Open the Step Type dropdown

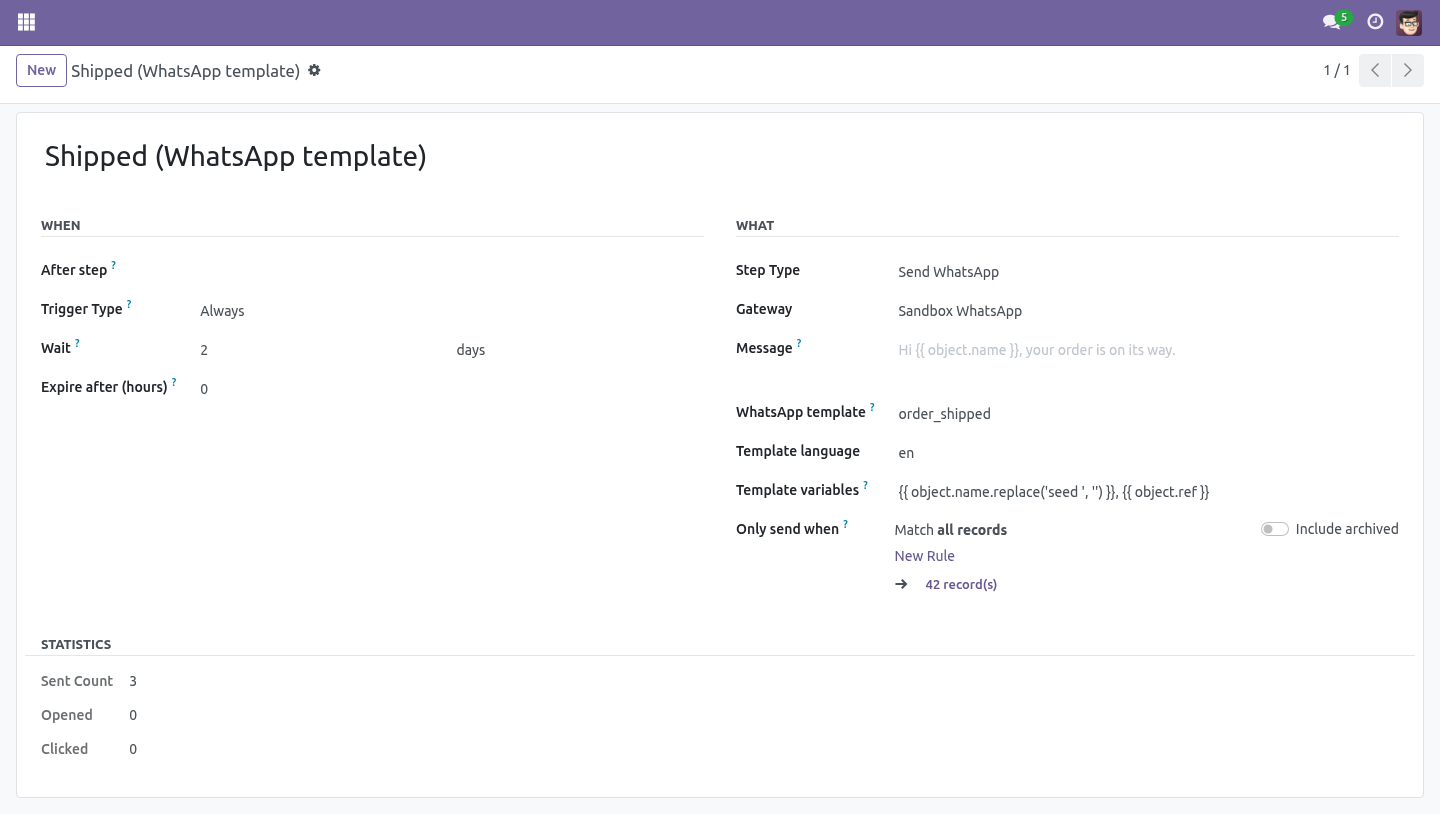(1148, 272)
